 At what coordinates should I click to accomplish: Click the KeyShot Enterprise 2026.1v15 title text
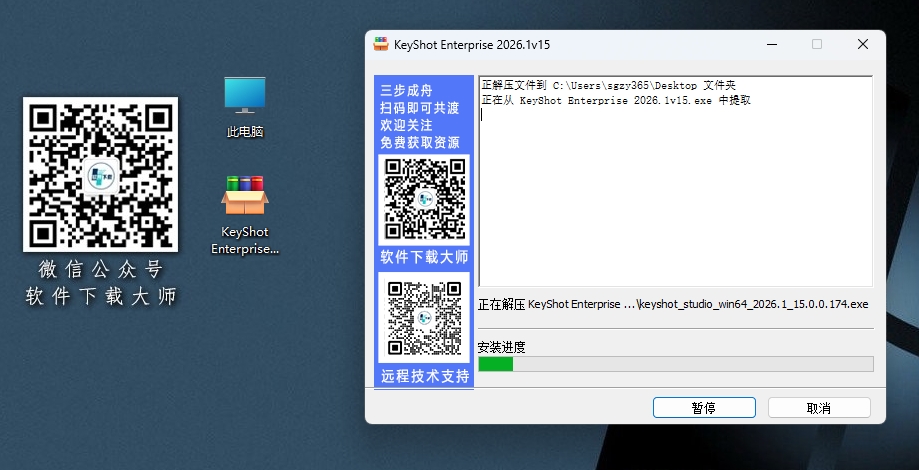coord(472,45)
